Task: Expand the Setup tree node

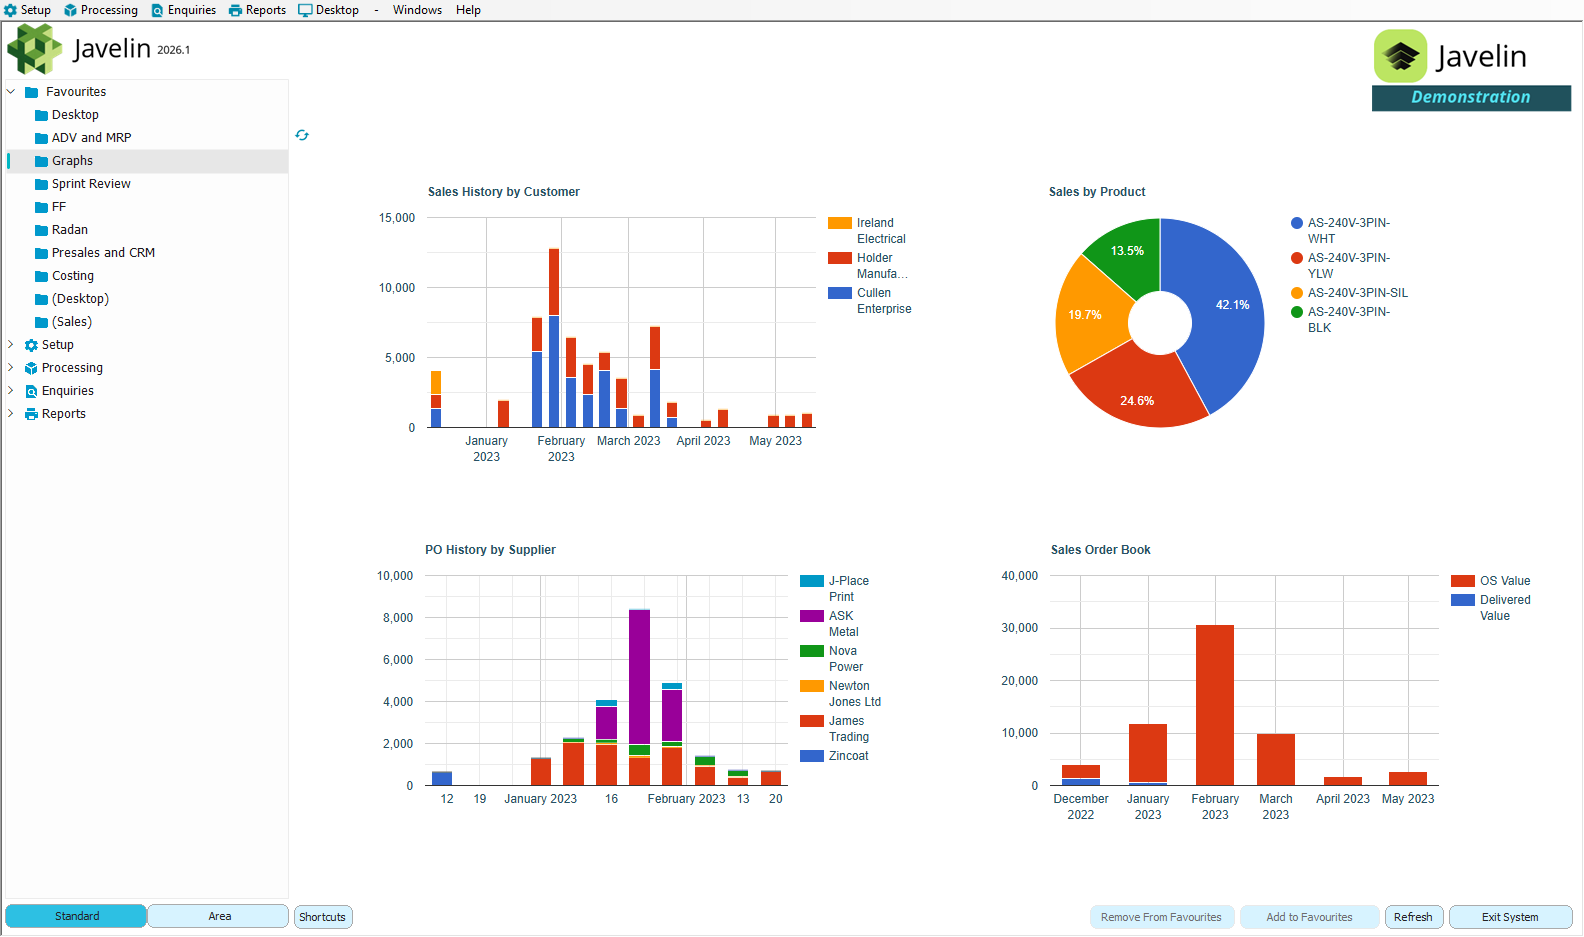Action: 11,345
